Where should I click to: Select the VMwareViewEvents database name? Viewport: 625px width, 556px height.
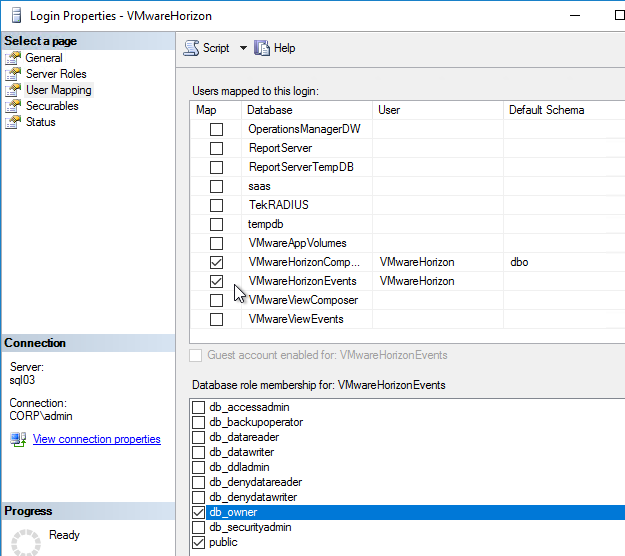[296, 319]
